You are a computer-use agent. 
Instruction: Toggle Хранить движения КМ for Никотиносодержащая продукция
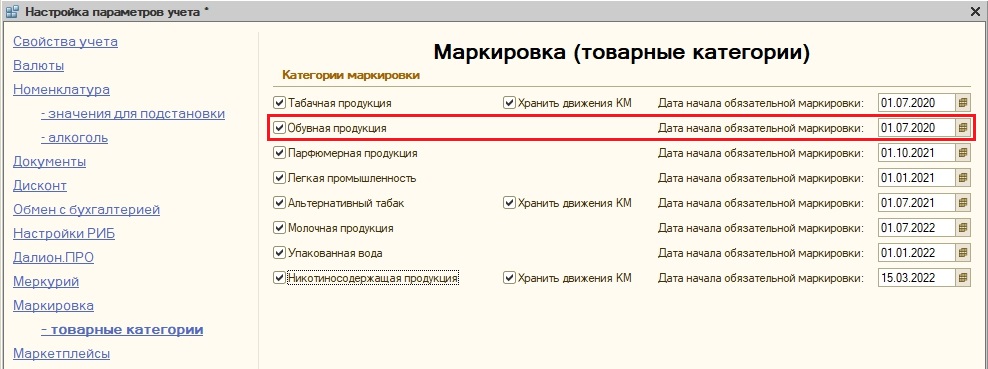coord(509,278)
